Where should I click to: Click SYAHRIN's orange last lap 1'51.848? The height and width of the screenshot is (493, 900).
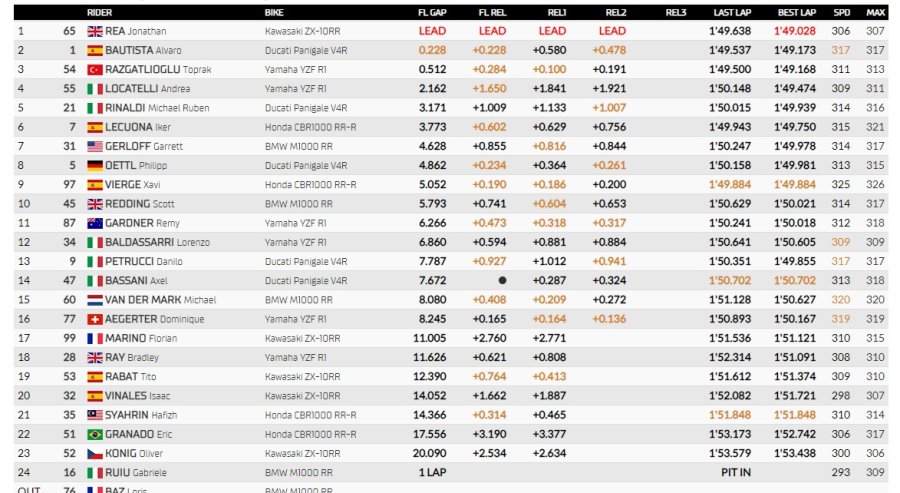click(730, 415)
